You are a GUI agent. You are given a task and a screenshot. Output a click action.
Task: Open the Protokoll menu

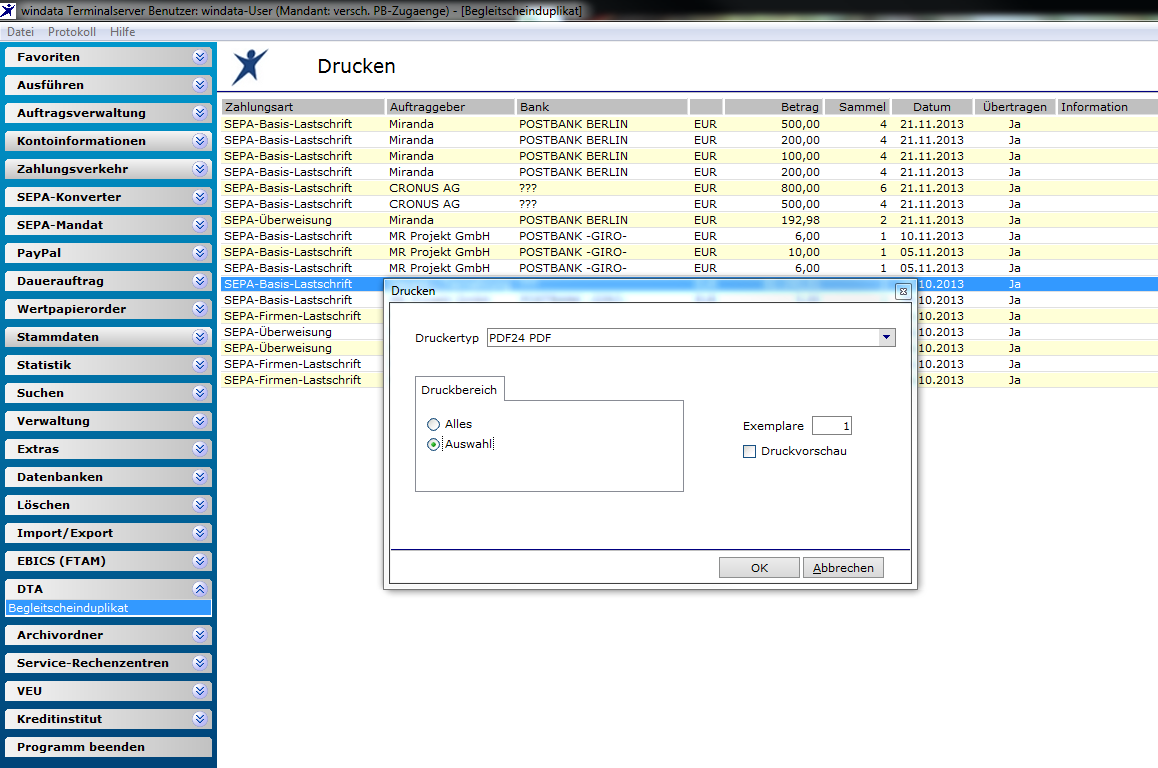(x=72, y=32)
